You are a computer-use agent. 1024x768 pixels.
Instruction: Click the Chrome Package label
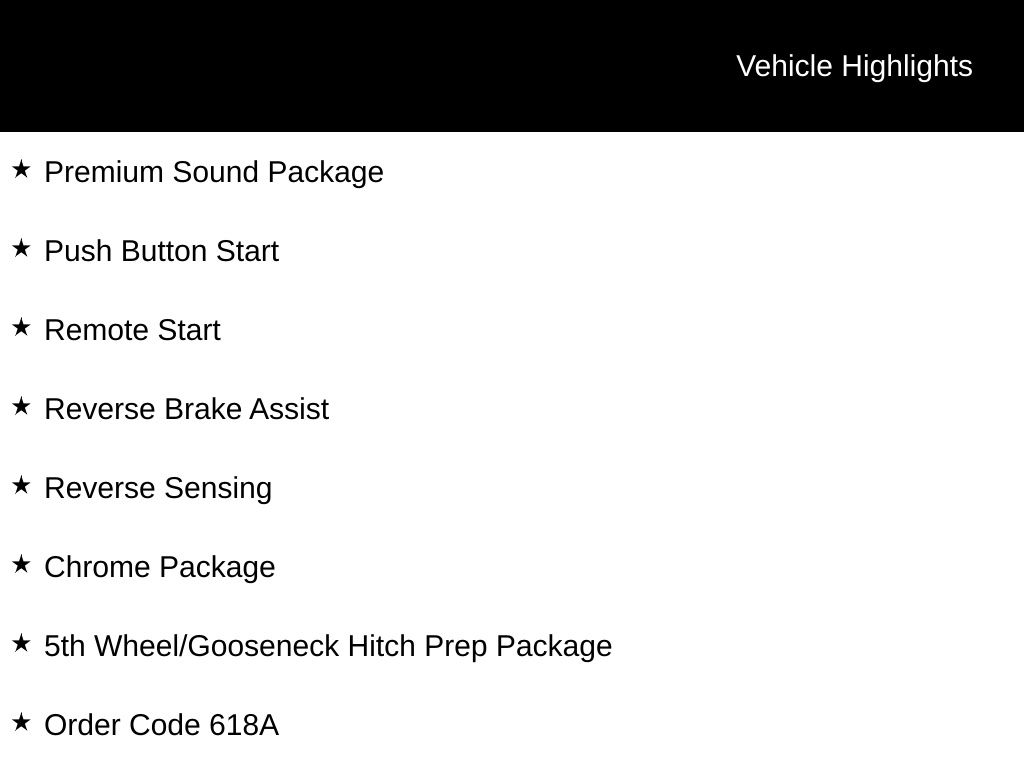[159, 567]
